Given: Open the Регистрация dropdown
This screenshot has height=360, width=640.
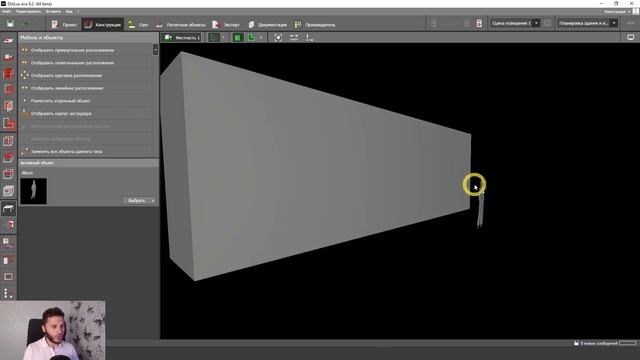Looking at the screenshot, I should pos(617,11).
